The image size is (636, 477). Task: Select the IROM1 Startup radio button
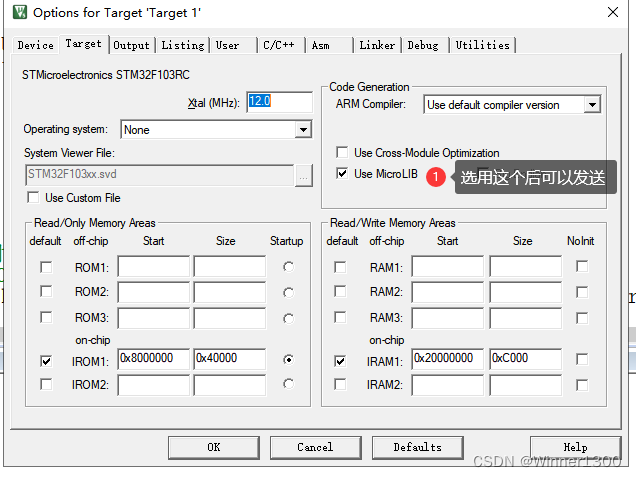[288, 359]
